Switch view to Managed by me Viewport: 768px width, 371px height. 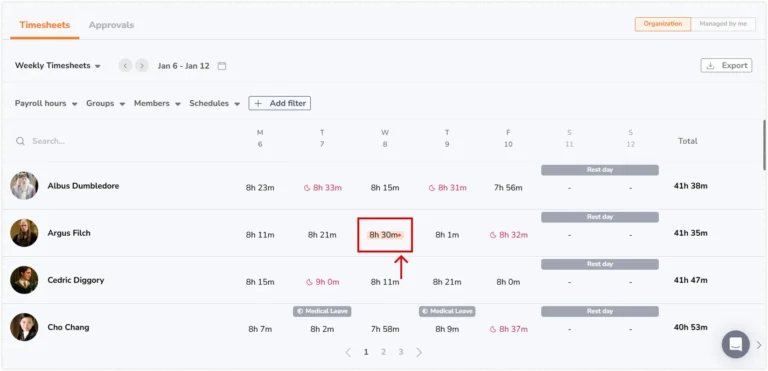pyautogui.click(x=723, y=24)
